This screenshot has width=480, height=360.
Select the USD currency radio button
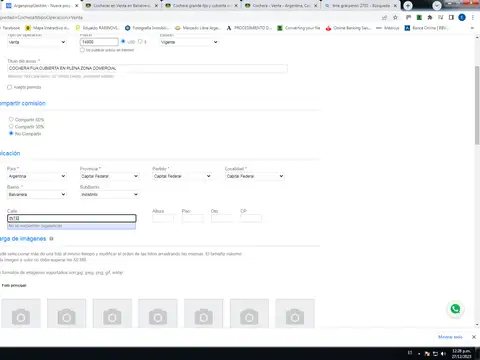(123, 42)
